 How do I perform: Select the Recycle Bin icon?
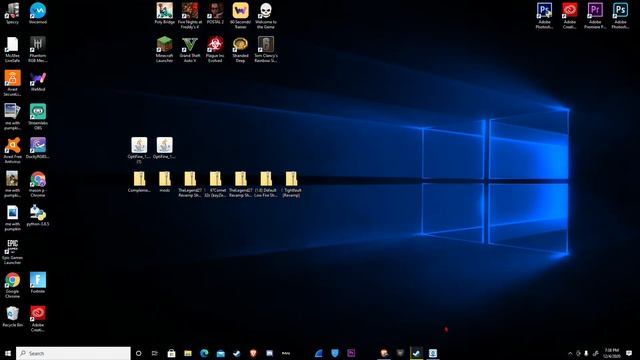point(12,317)
